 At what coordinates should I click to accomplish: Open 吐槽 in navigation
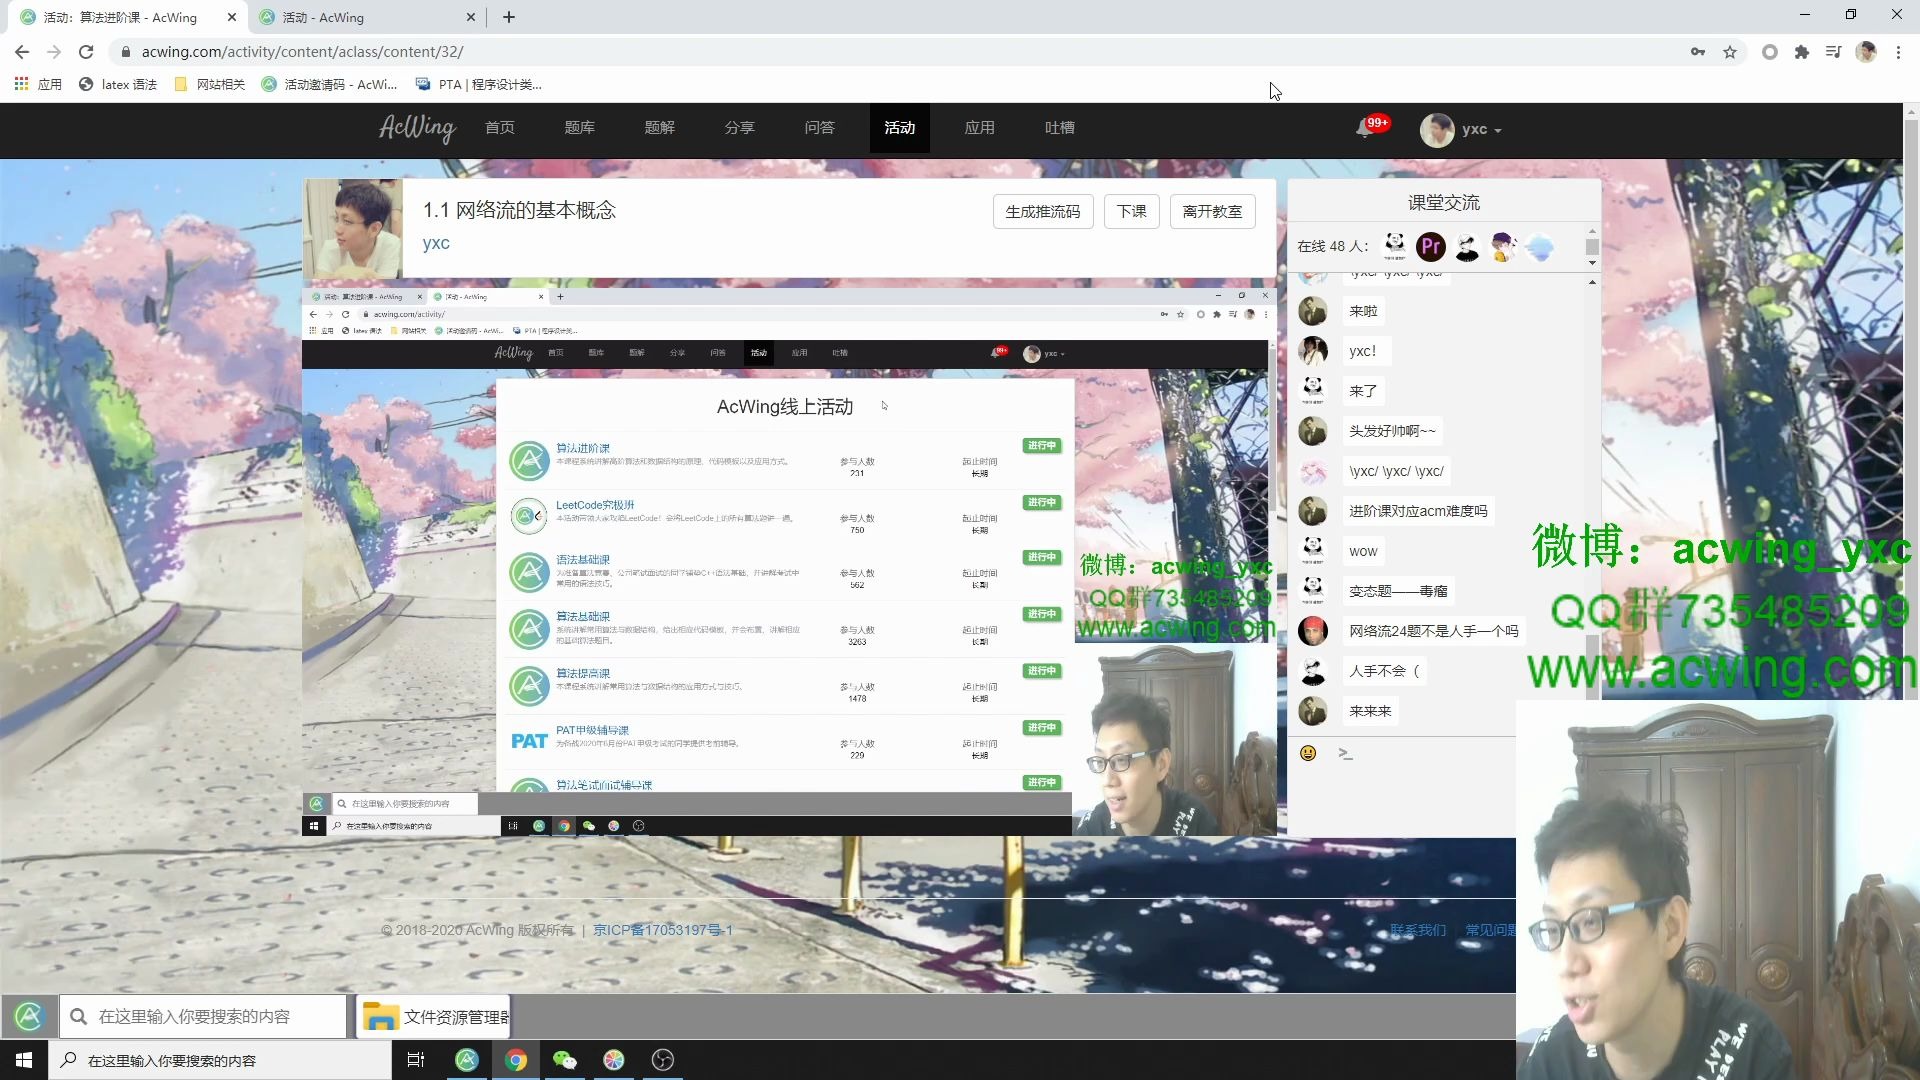pos(1060,127)
